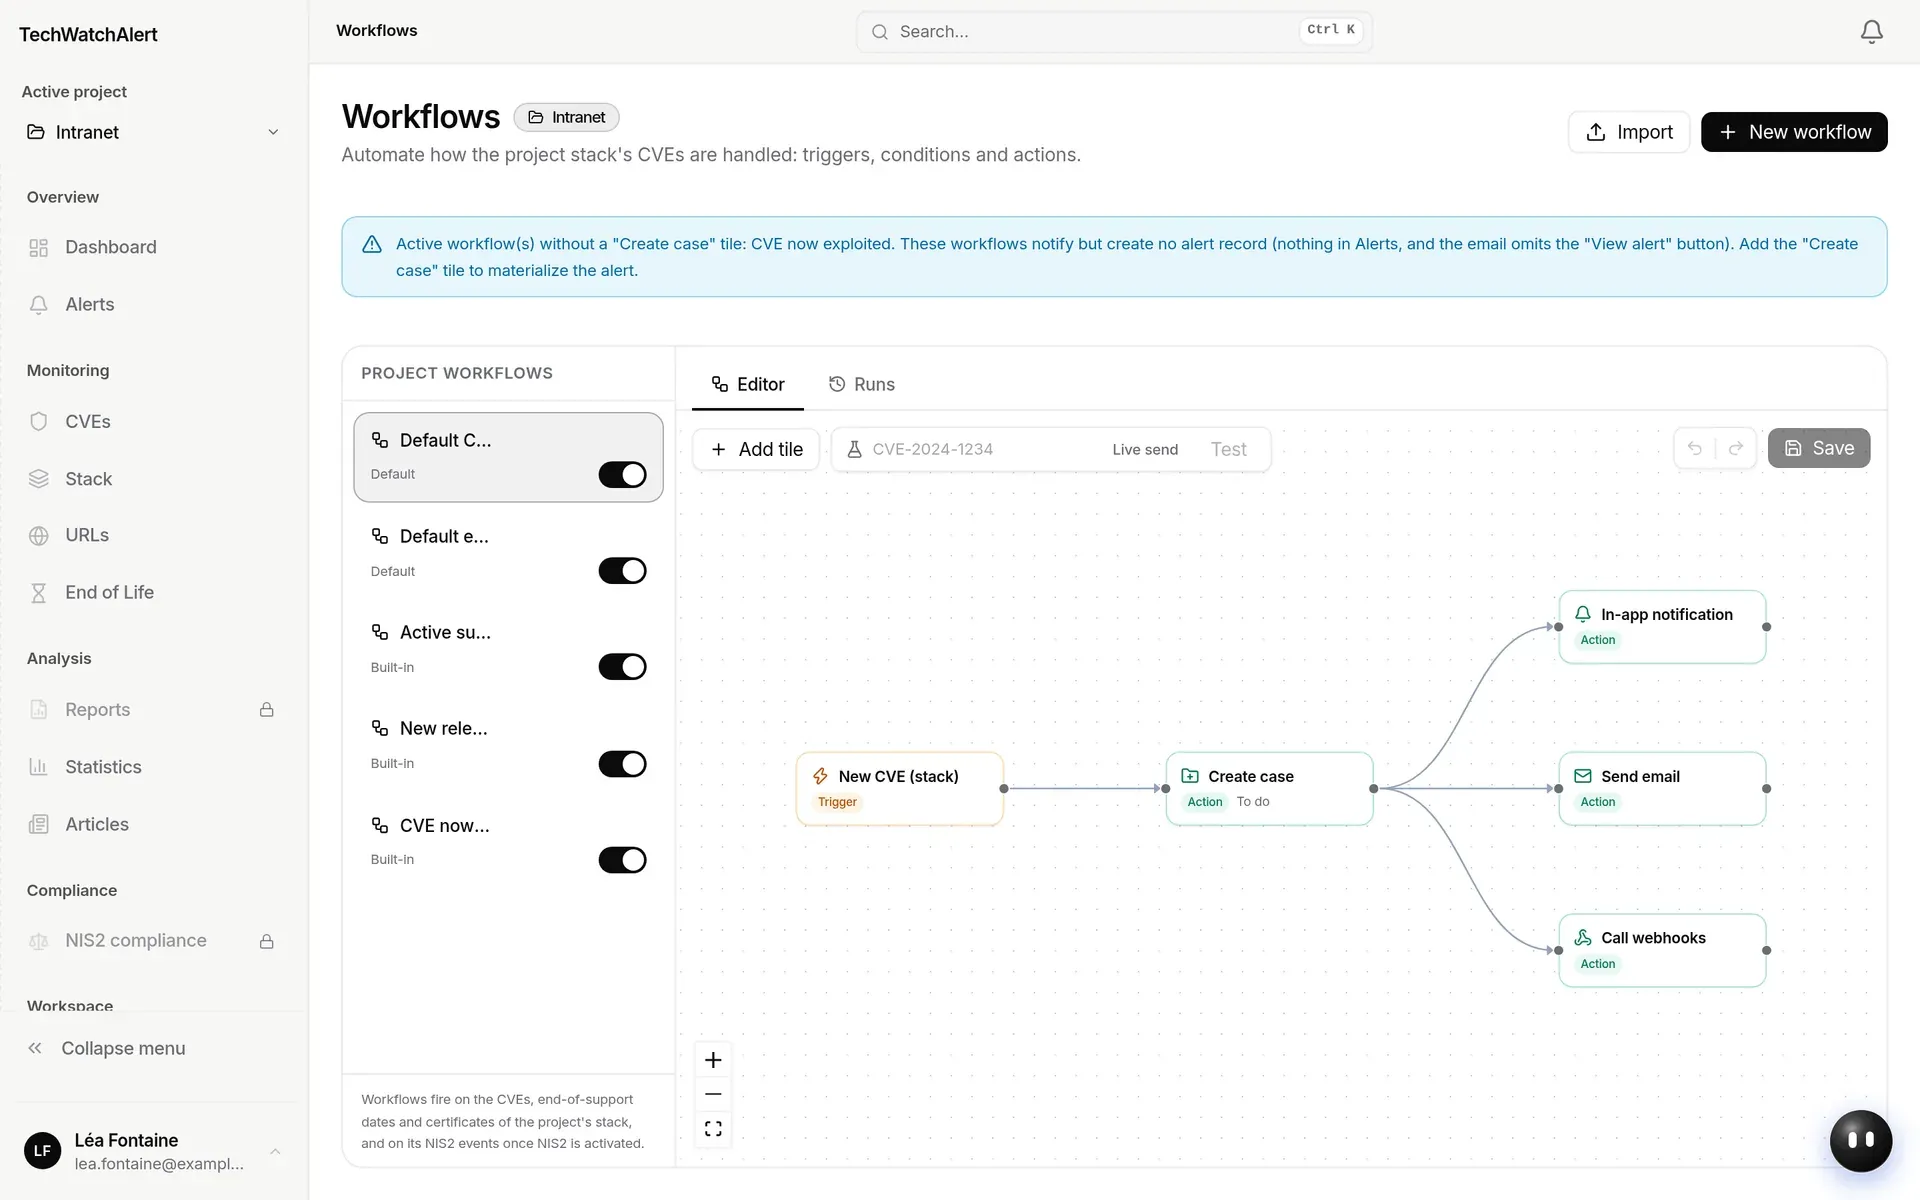Click the Test button
Viewport: 1920px width, 1200px height.
pyautogui.click(x=1228, y=449)
